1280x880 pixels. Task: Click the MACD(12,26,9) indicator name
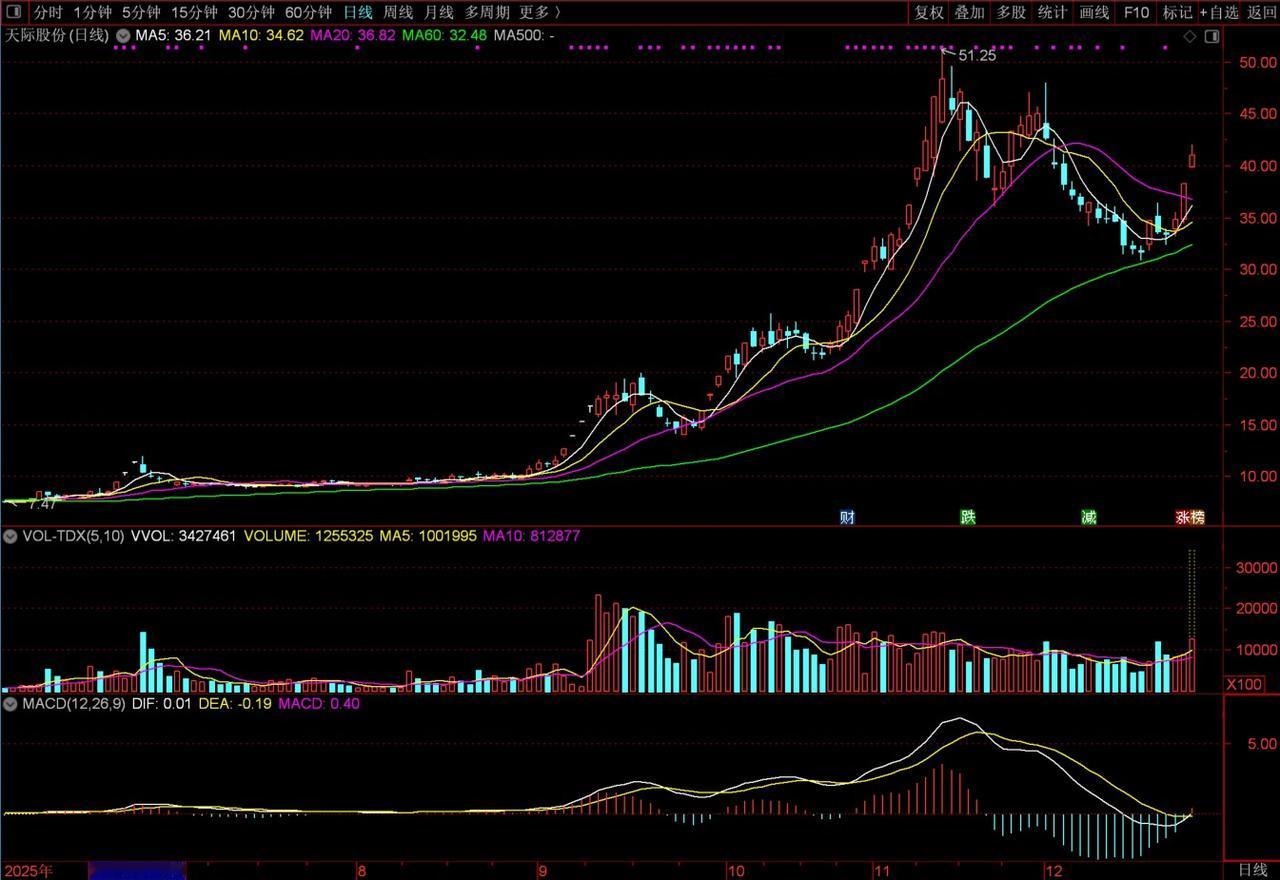72,703
